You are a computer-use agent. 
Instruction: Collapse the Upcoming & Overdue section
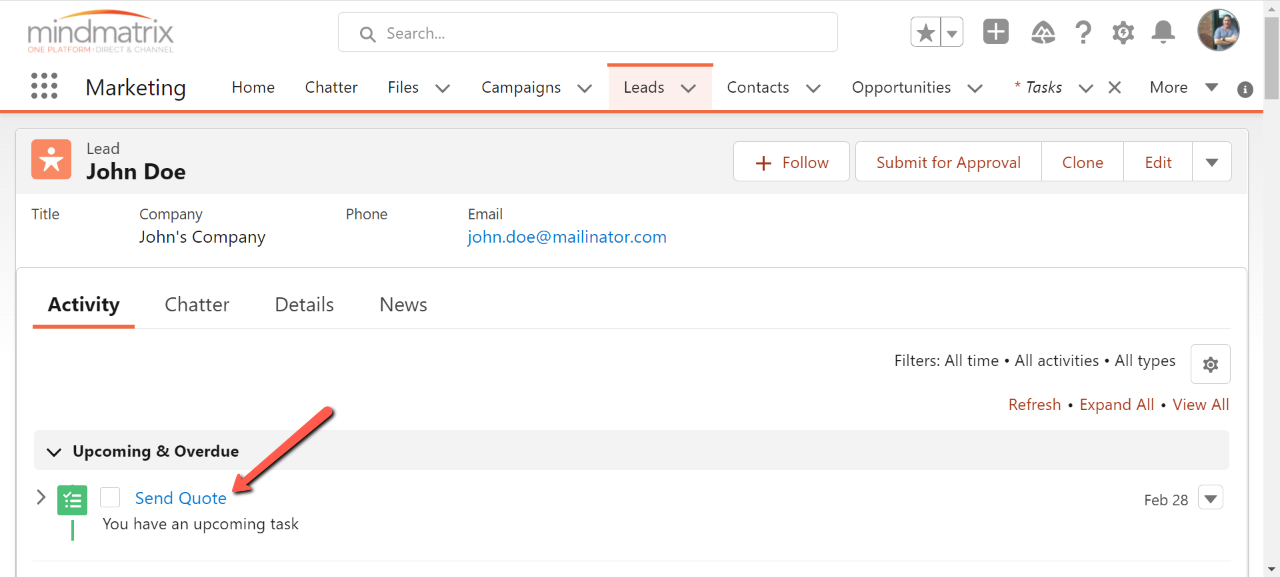coord(54,452)
